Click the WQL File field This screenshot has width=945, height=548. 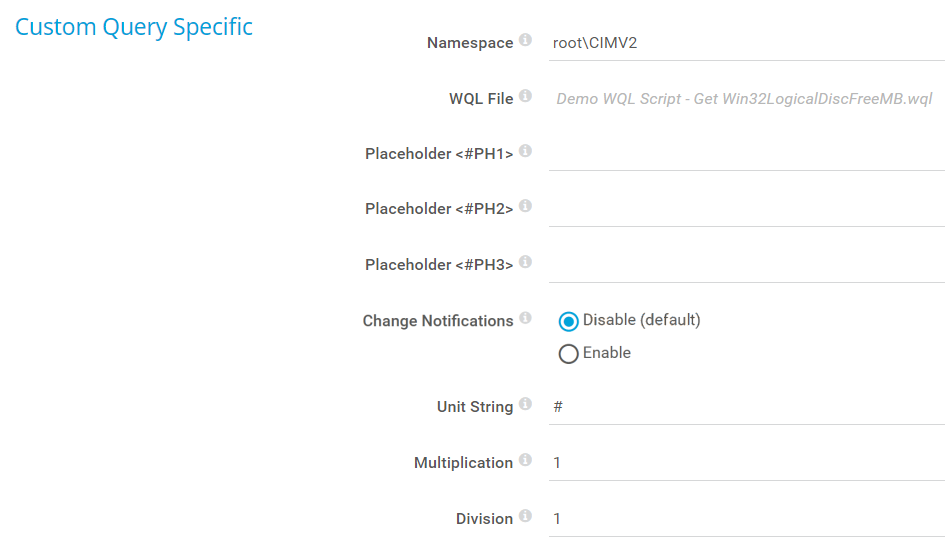click(745, 99)
